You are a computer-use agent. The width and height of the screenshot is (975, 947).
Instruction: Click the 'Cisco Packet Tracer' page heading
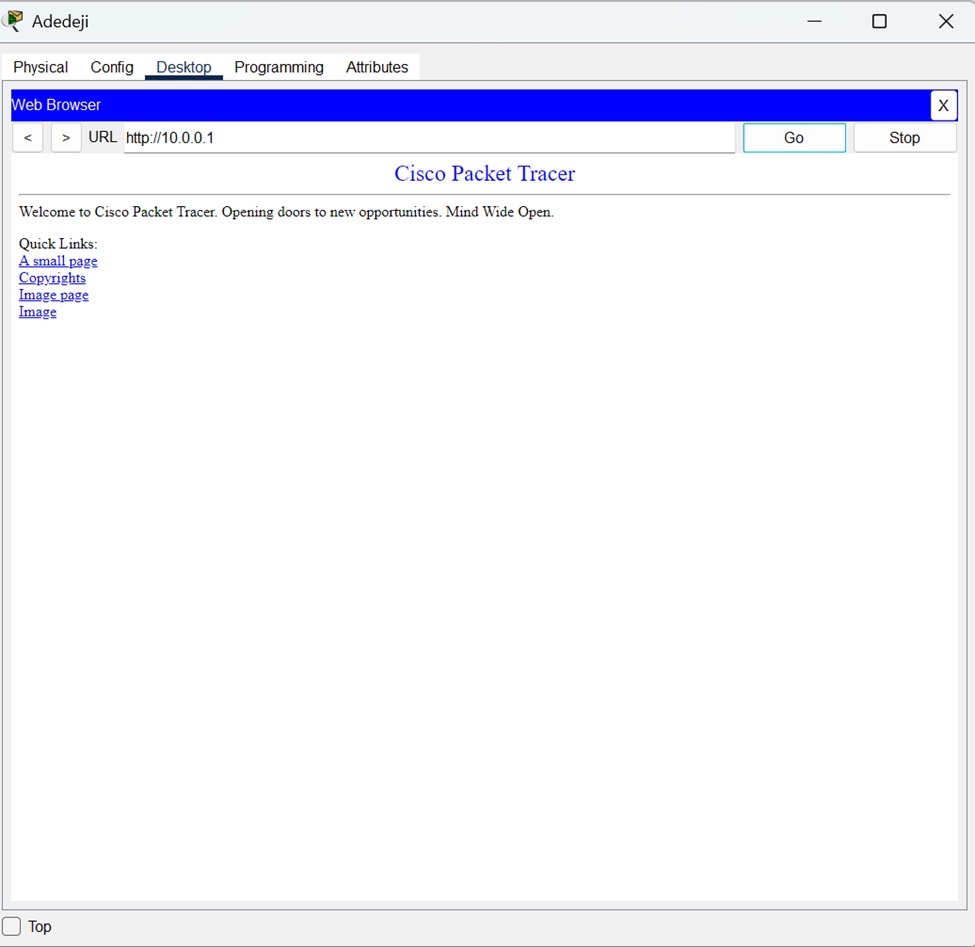[484, 173]
